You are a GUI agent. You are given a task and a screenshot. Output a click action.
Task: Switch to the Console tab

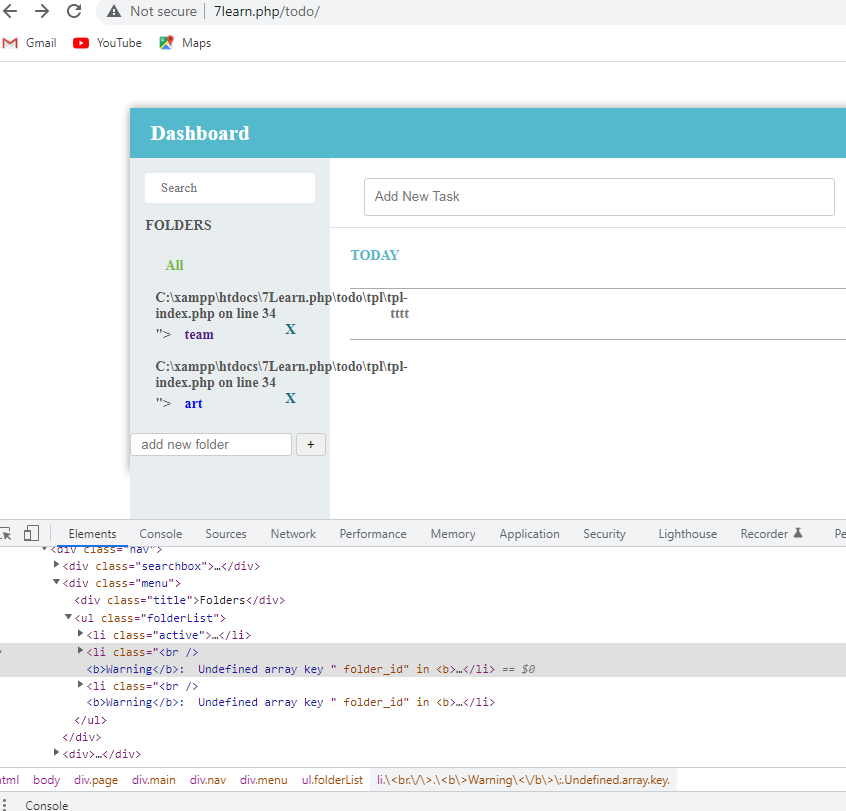click(161, 534)
